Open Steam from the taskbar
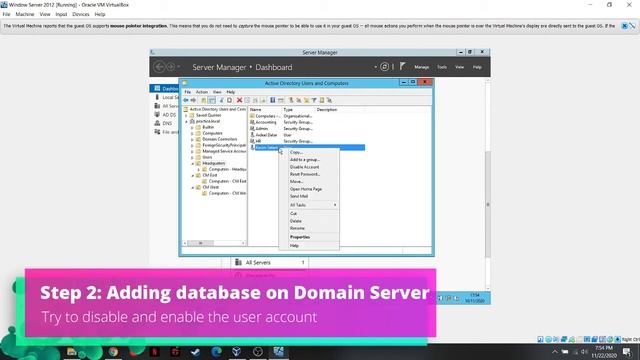640x360 pixels. (x=196, y=351)
